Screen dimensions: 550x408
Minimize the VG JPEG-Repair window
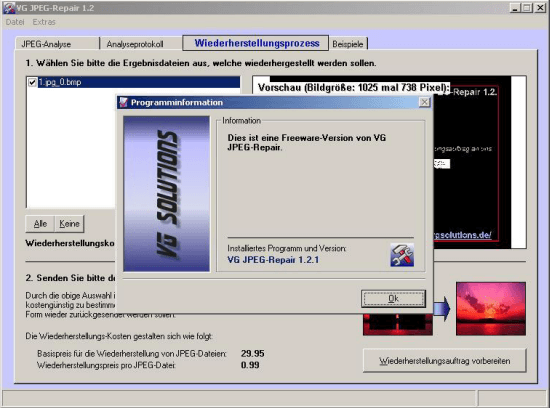[x=515, y=8]
